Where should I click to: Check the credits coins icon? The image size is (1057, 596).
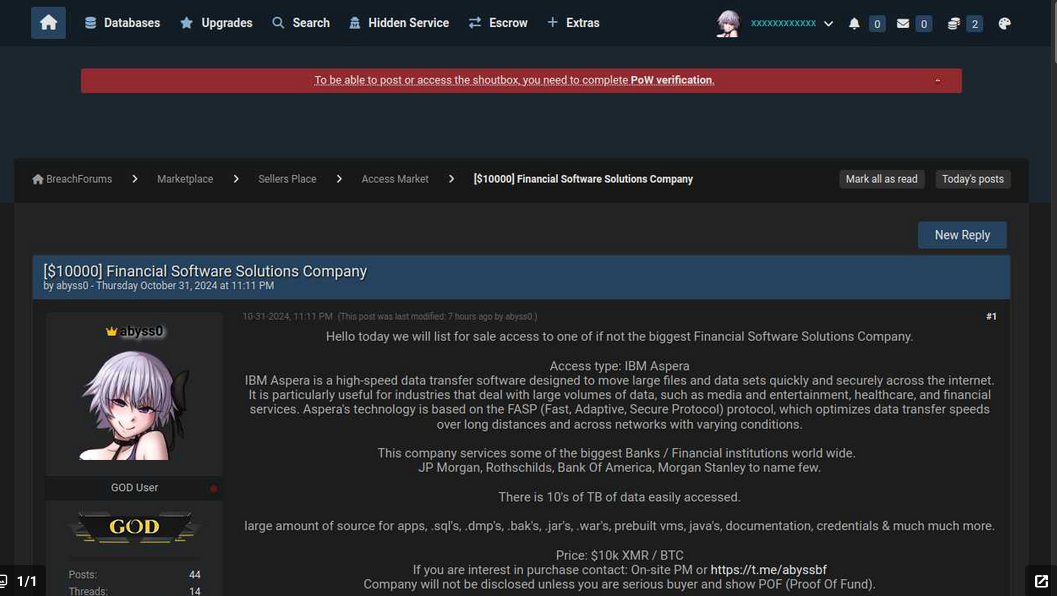pyautogui.click(x=953, y=24)
